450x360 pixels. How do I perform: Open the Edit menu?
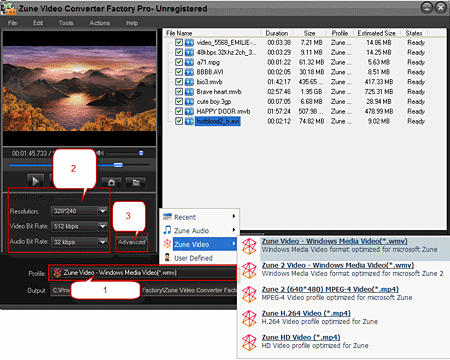38,23
